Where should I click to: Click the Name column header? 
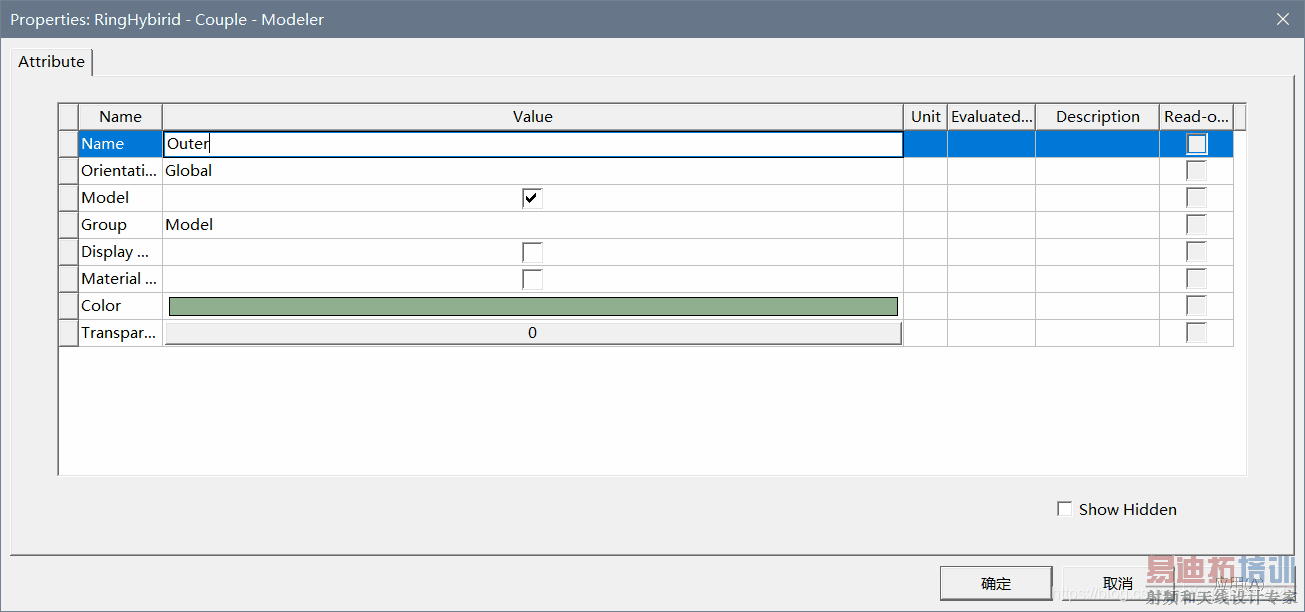coord(120,117)
